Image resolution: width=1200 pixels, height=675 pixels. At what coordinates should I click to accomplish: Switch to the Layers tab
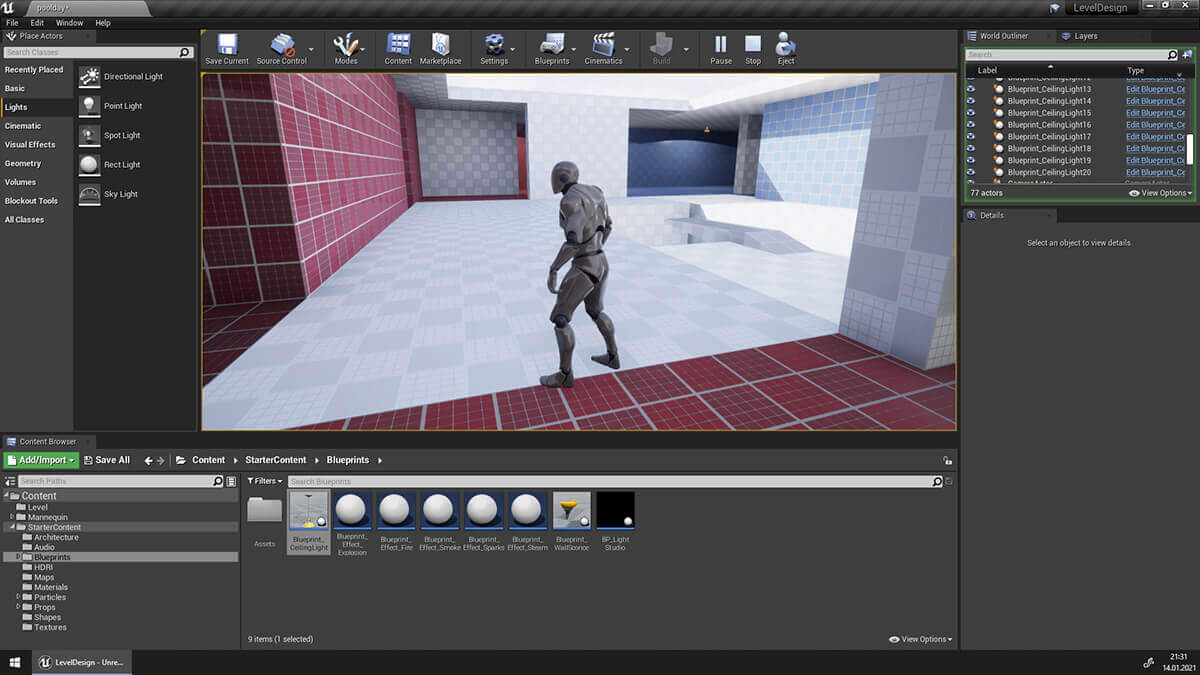coord(1085,36)
